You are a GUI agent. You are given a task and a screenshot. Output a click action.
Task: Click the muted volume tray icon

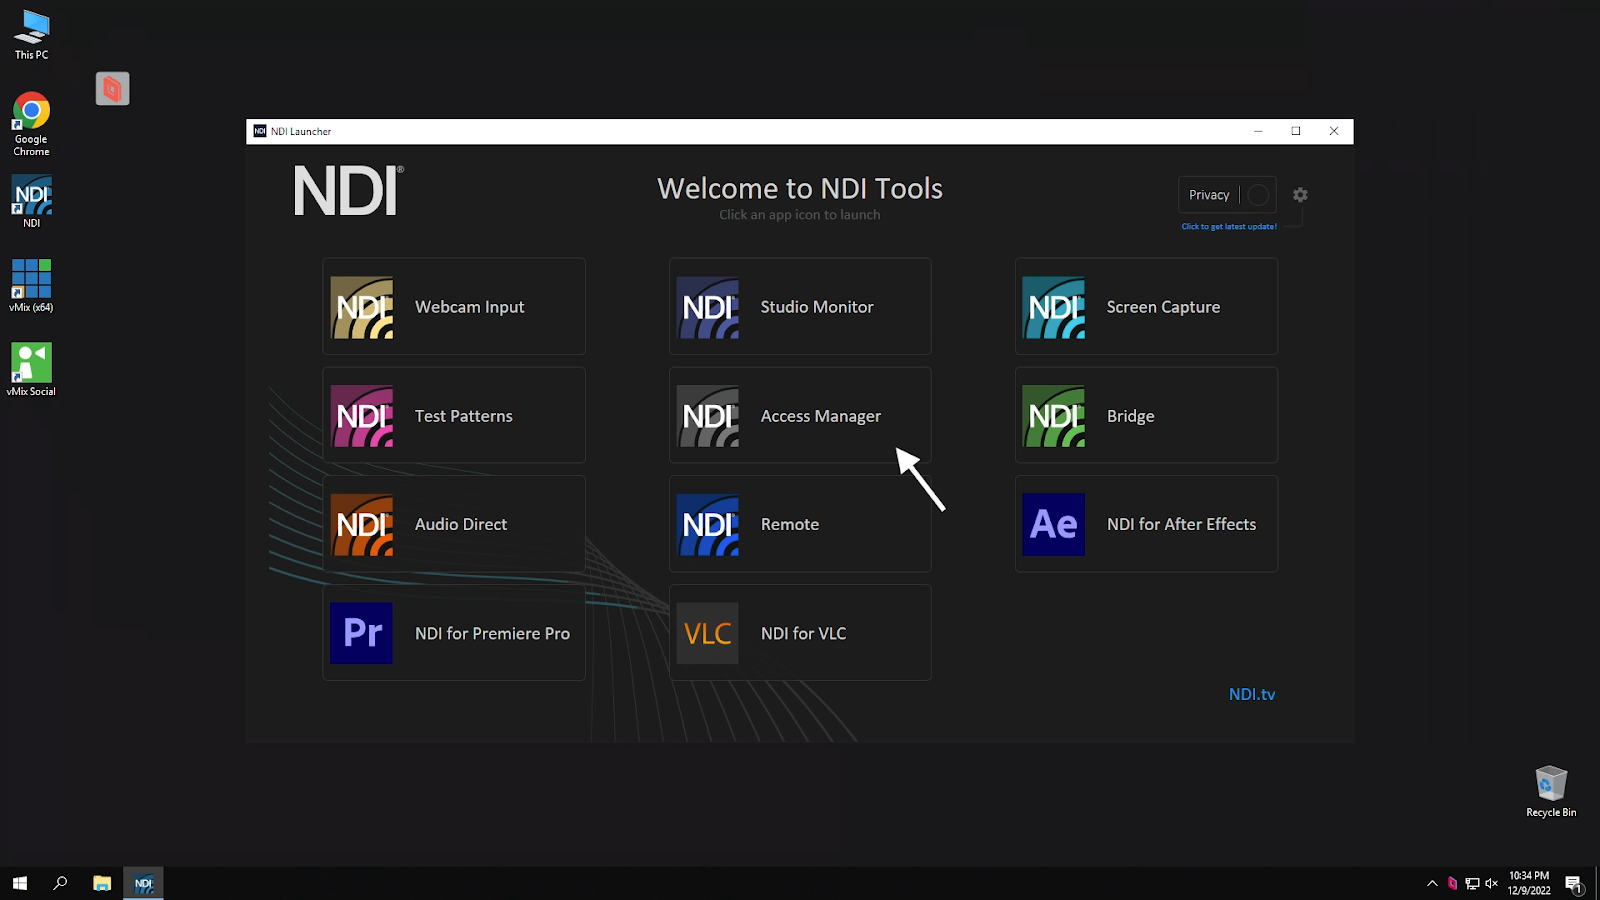(x=1491, y=883)
